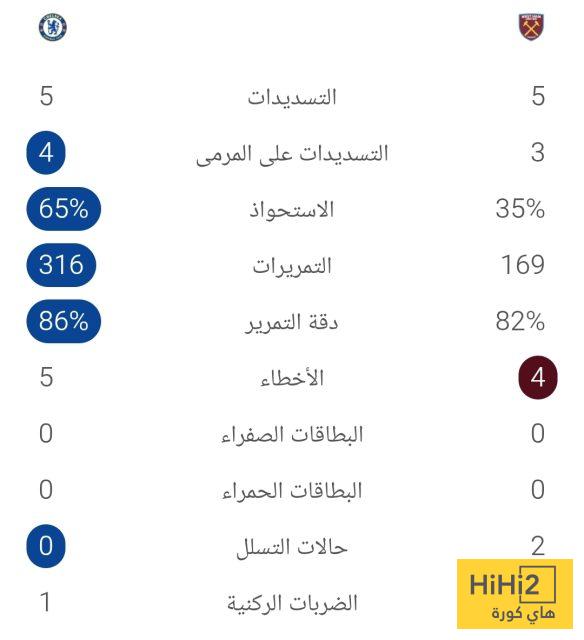Click West Ham's 35% possession value

point(520,209)
